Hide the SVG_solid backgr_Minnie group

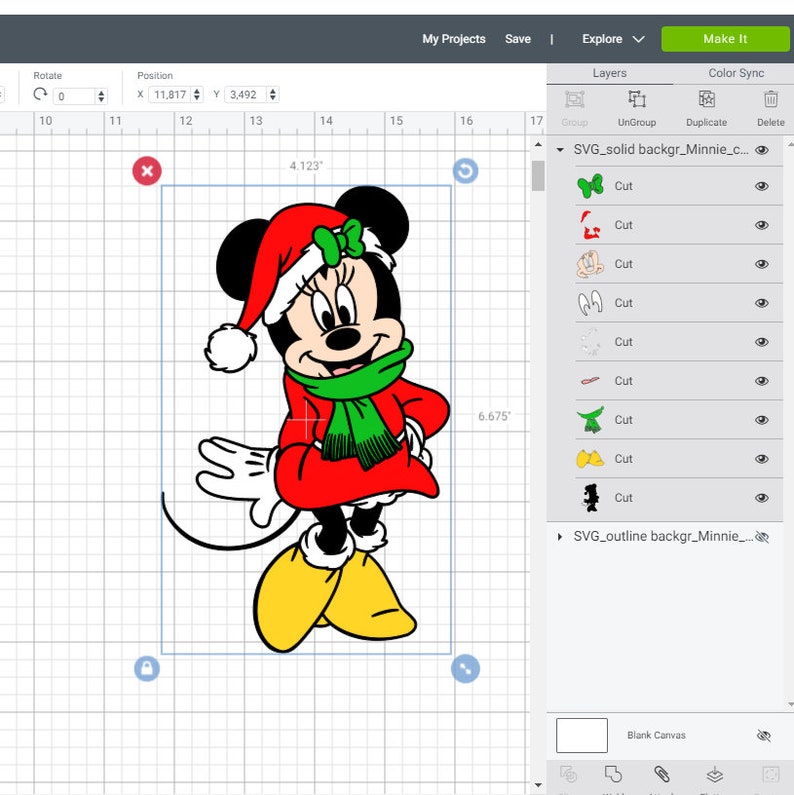point(762,150)
